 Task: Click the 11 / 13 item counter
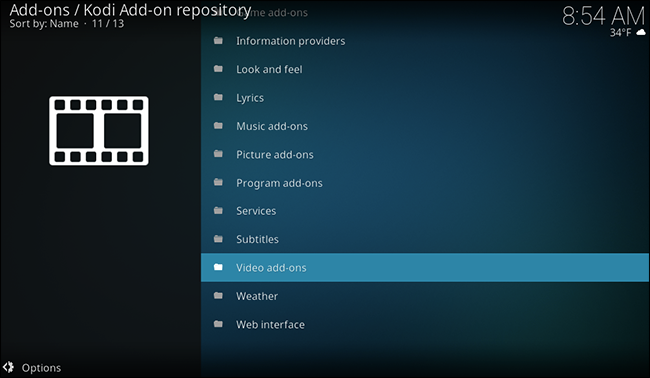tap(108, 24)
